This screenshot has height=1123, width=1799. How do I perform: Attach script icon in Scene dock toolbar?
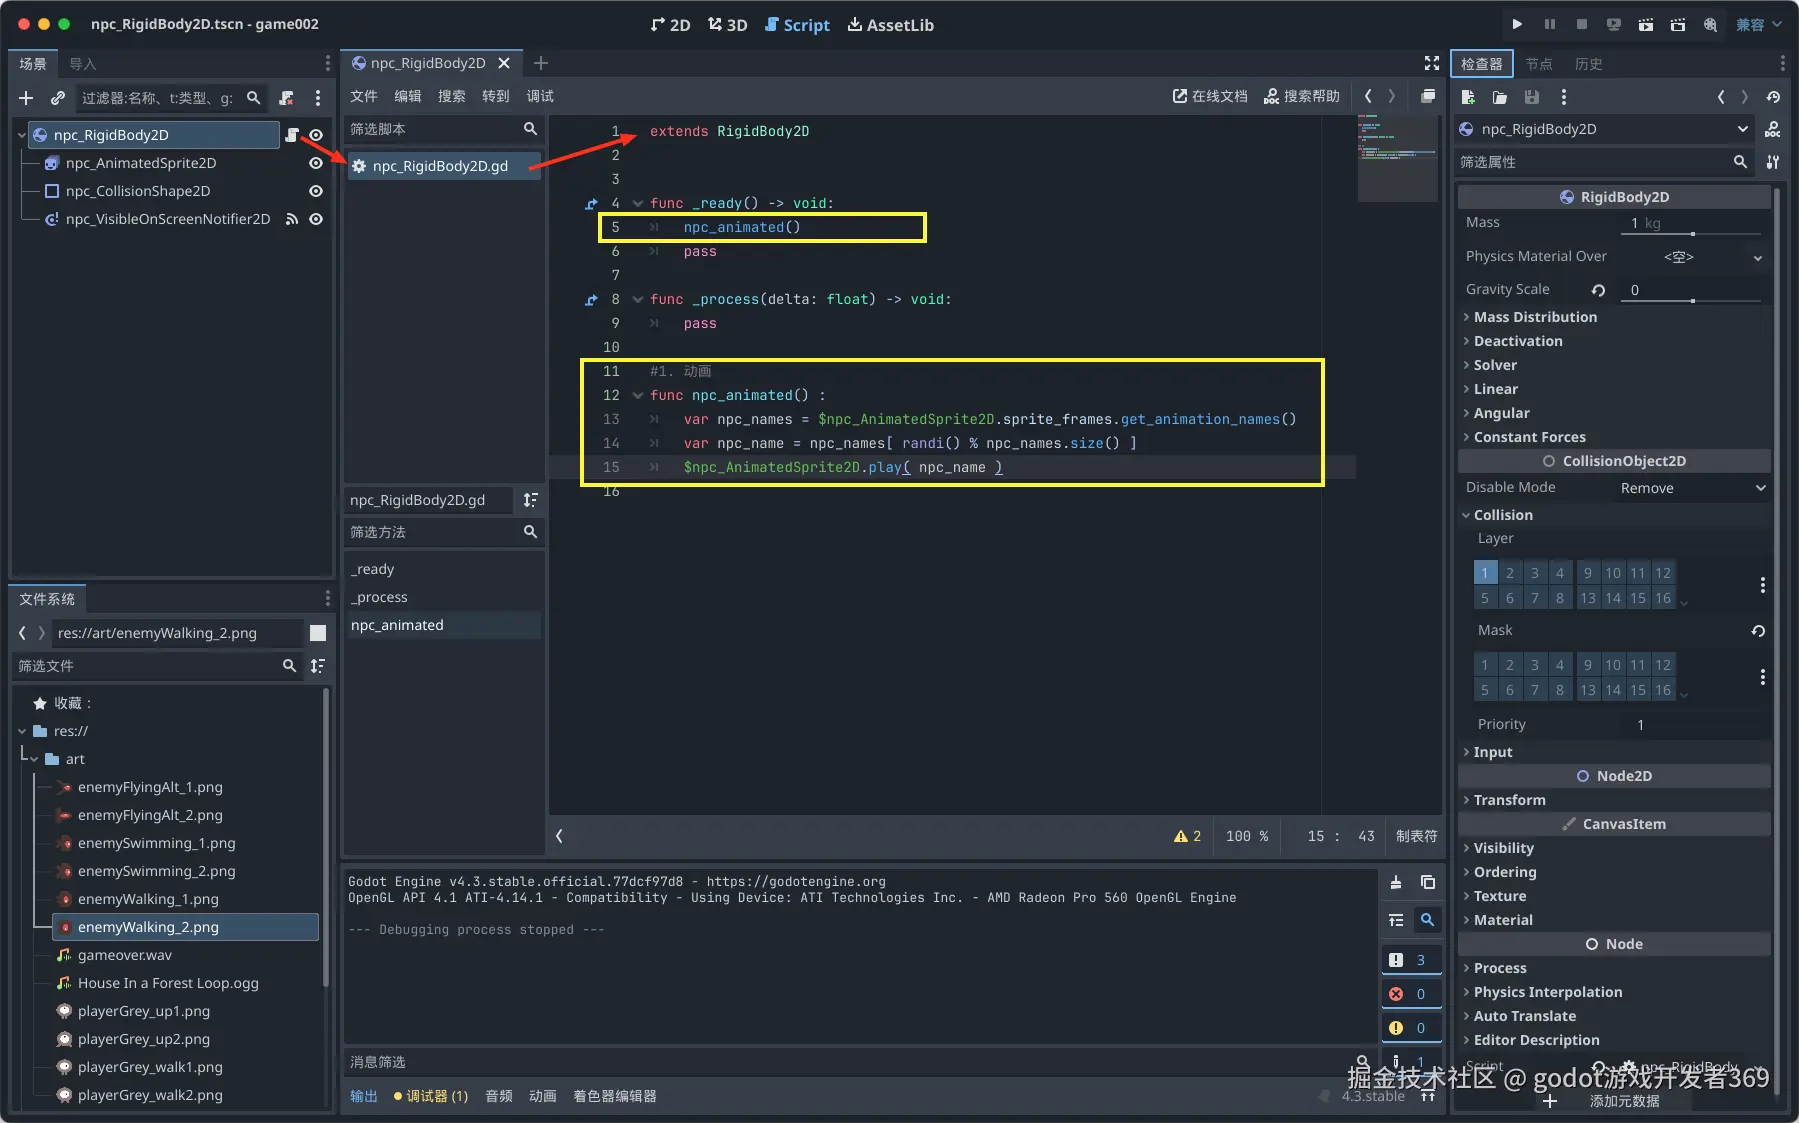pos(287,98)
